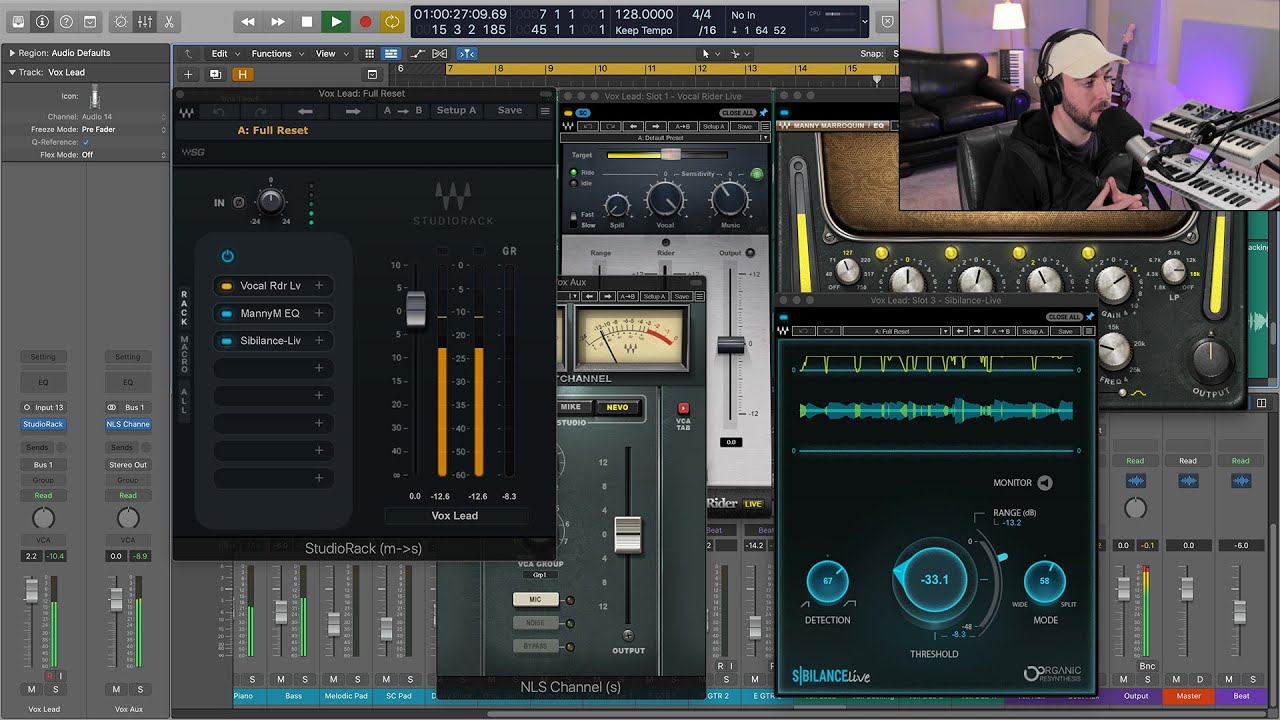
Task: Start playback with the green Play button
Action: (x=336, y=21)
